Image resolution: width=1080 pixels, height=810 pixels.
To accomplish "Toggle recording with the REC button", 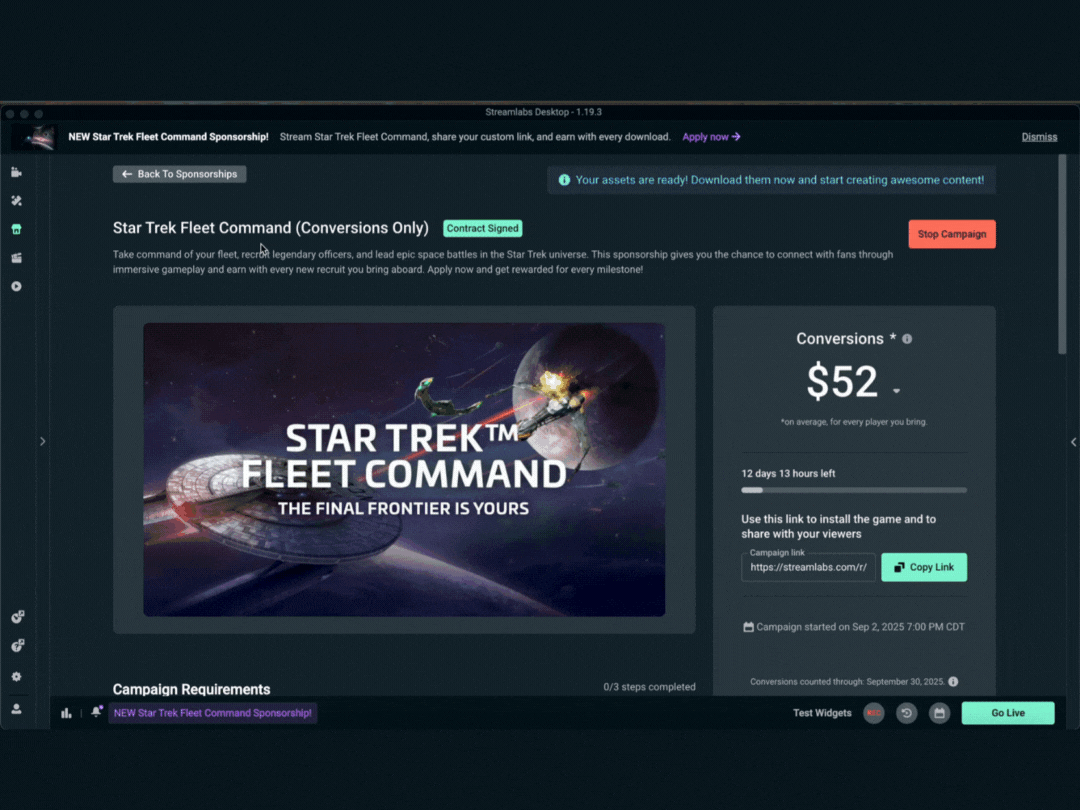I will (x=874, y=713).
